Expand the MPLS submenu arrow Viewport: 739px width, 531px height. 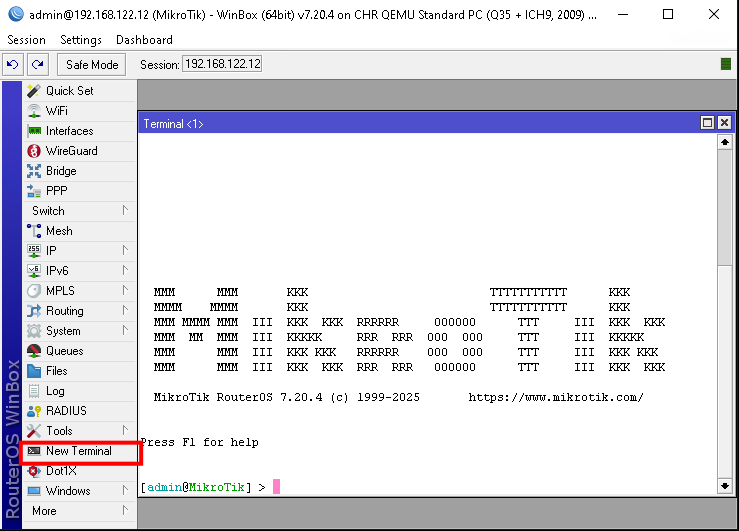(x=125, y=290)
